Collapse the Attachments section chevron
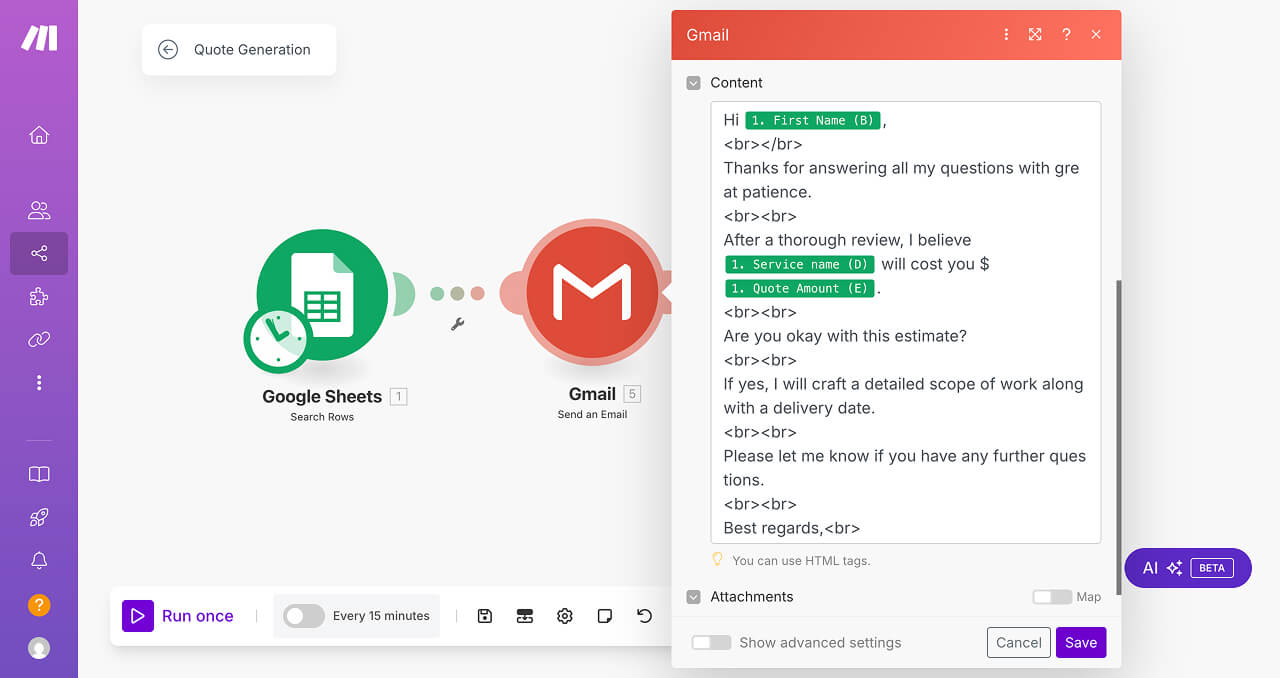Screen dimensions: 1280x678 (x=693, y=597)
